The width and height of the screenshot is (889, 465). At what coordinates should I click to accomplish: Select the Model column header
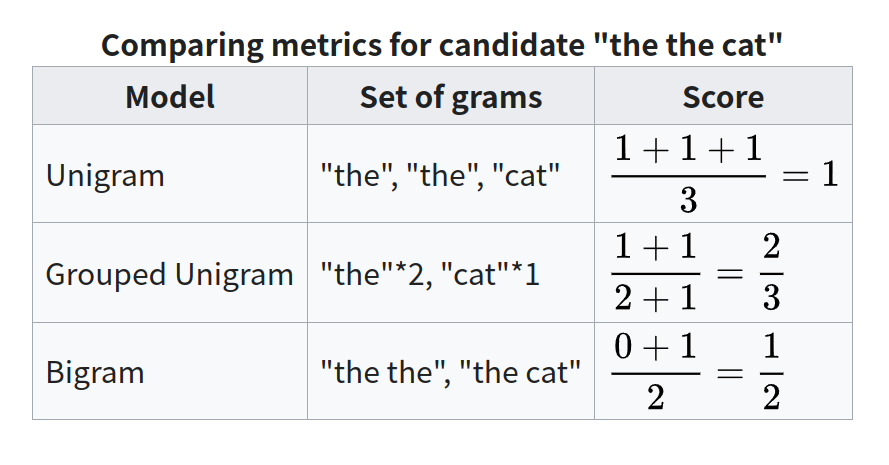click(x=170, y=96)
